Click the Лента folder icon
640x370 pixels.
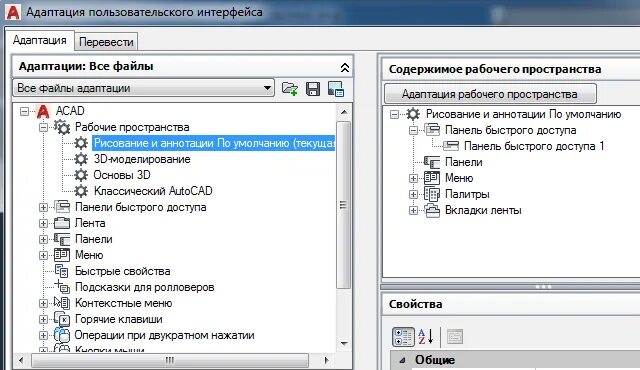tap(62, 223)
